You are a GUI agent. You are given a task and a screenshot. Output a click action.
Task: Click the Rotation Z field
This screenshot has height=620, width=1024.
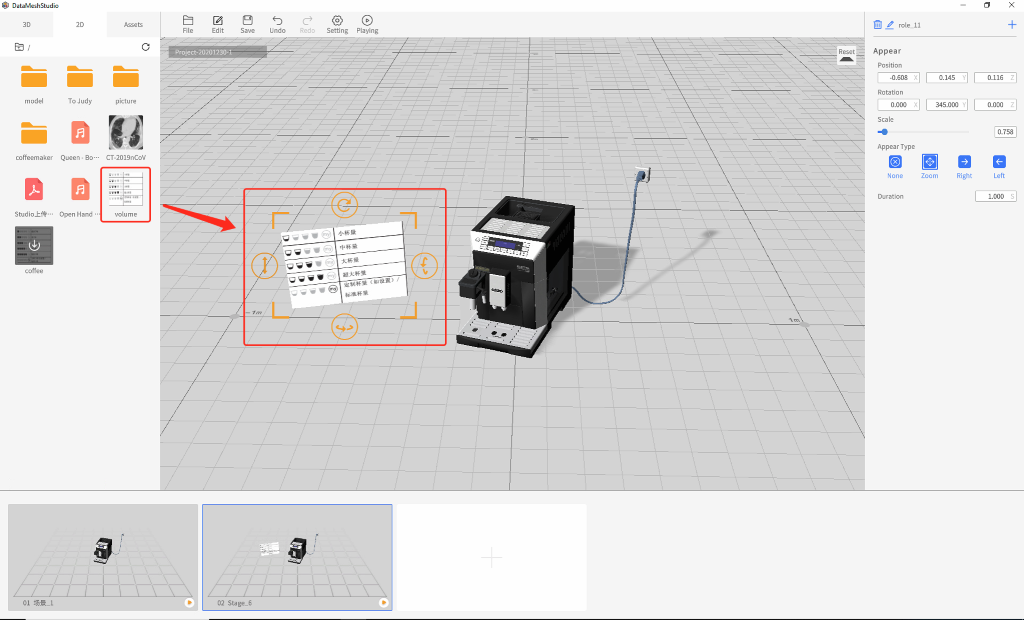pos(995,105)
